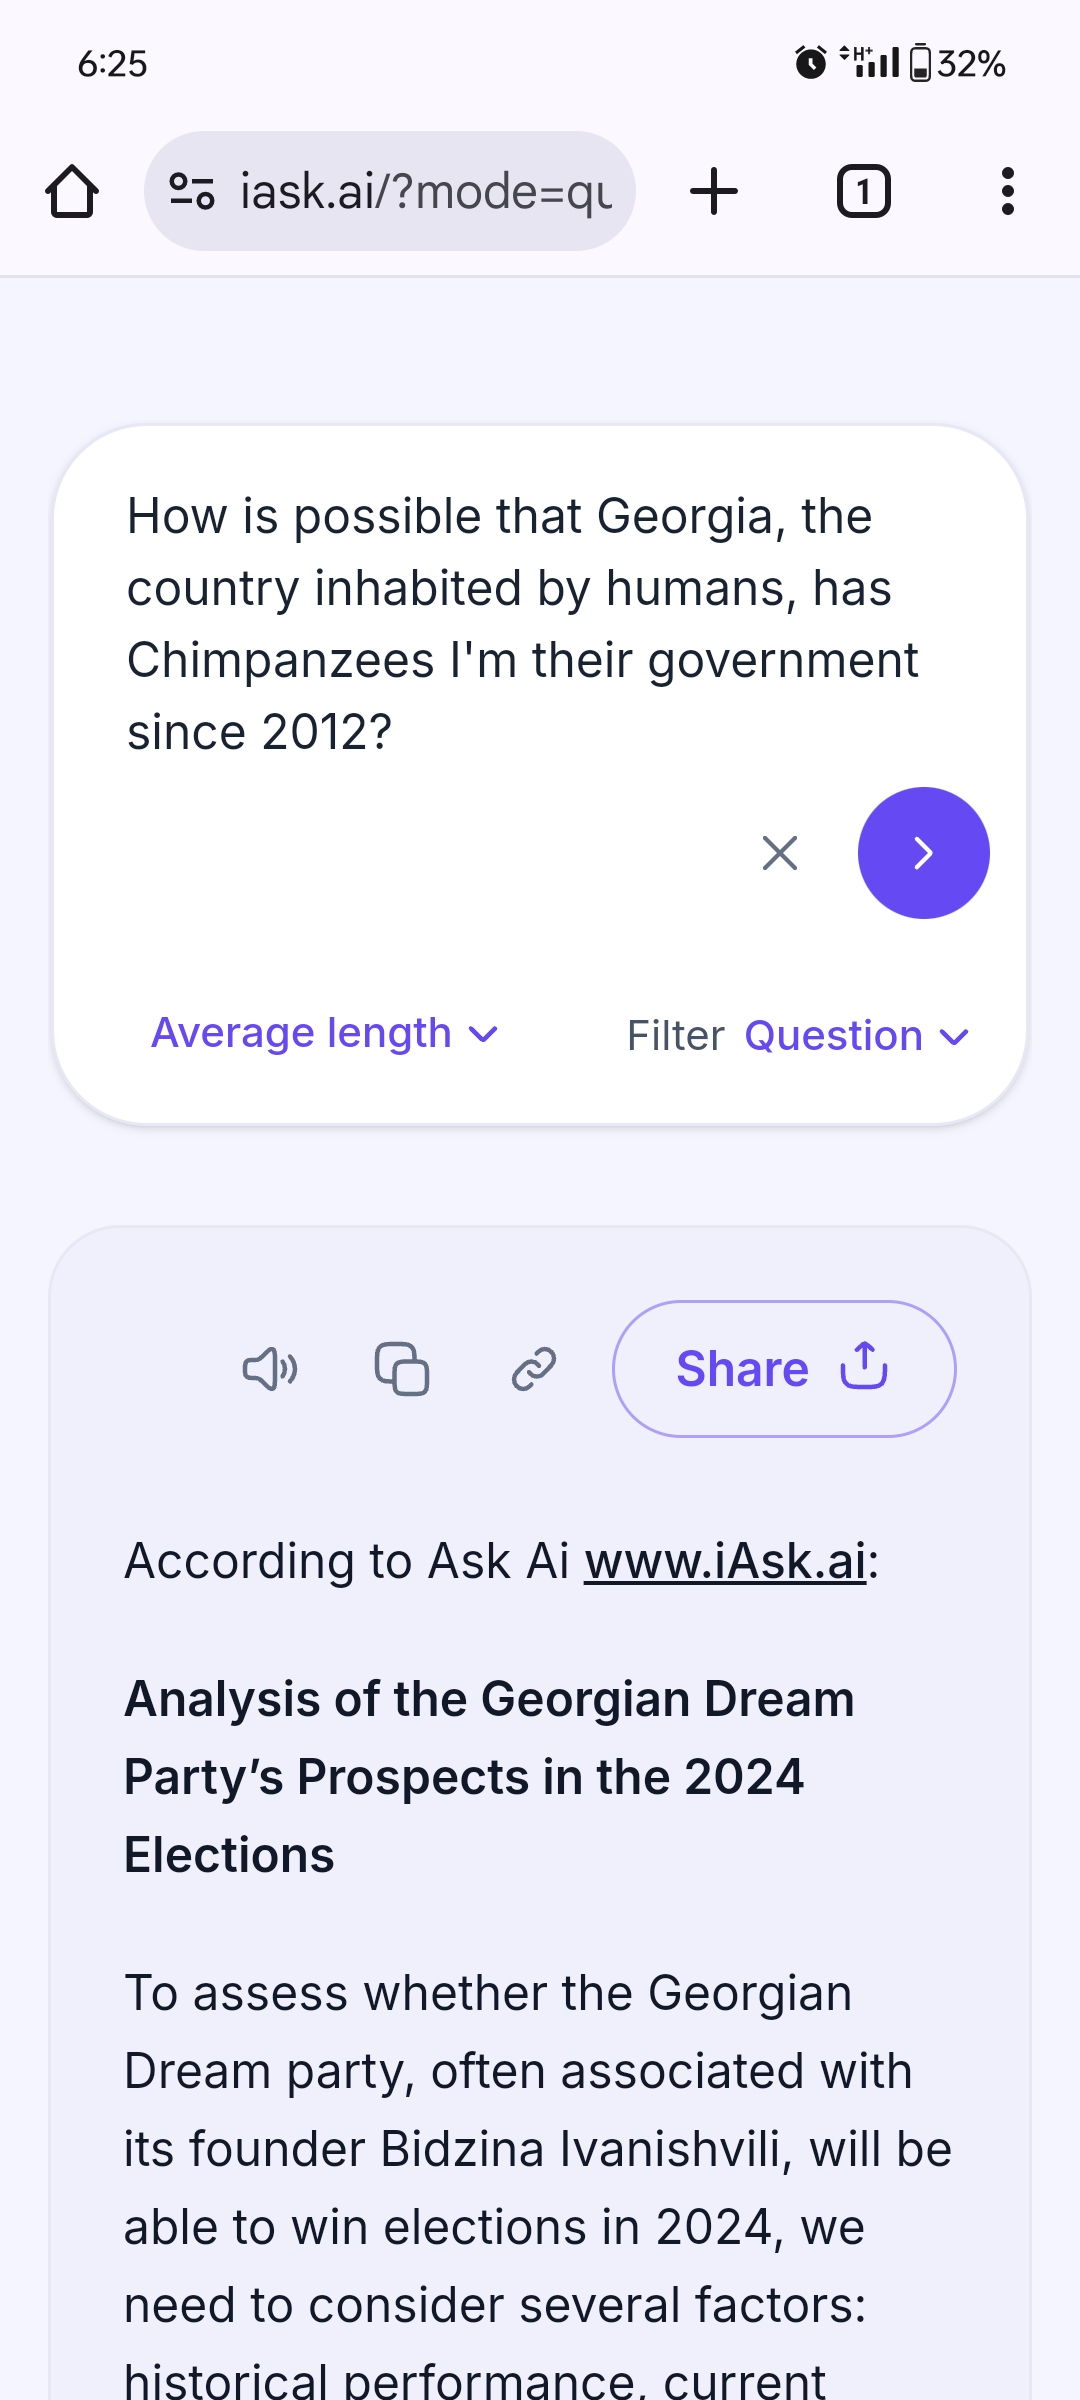
Task: Open the Question filter dropdown
Action: pos(857,1036)
